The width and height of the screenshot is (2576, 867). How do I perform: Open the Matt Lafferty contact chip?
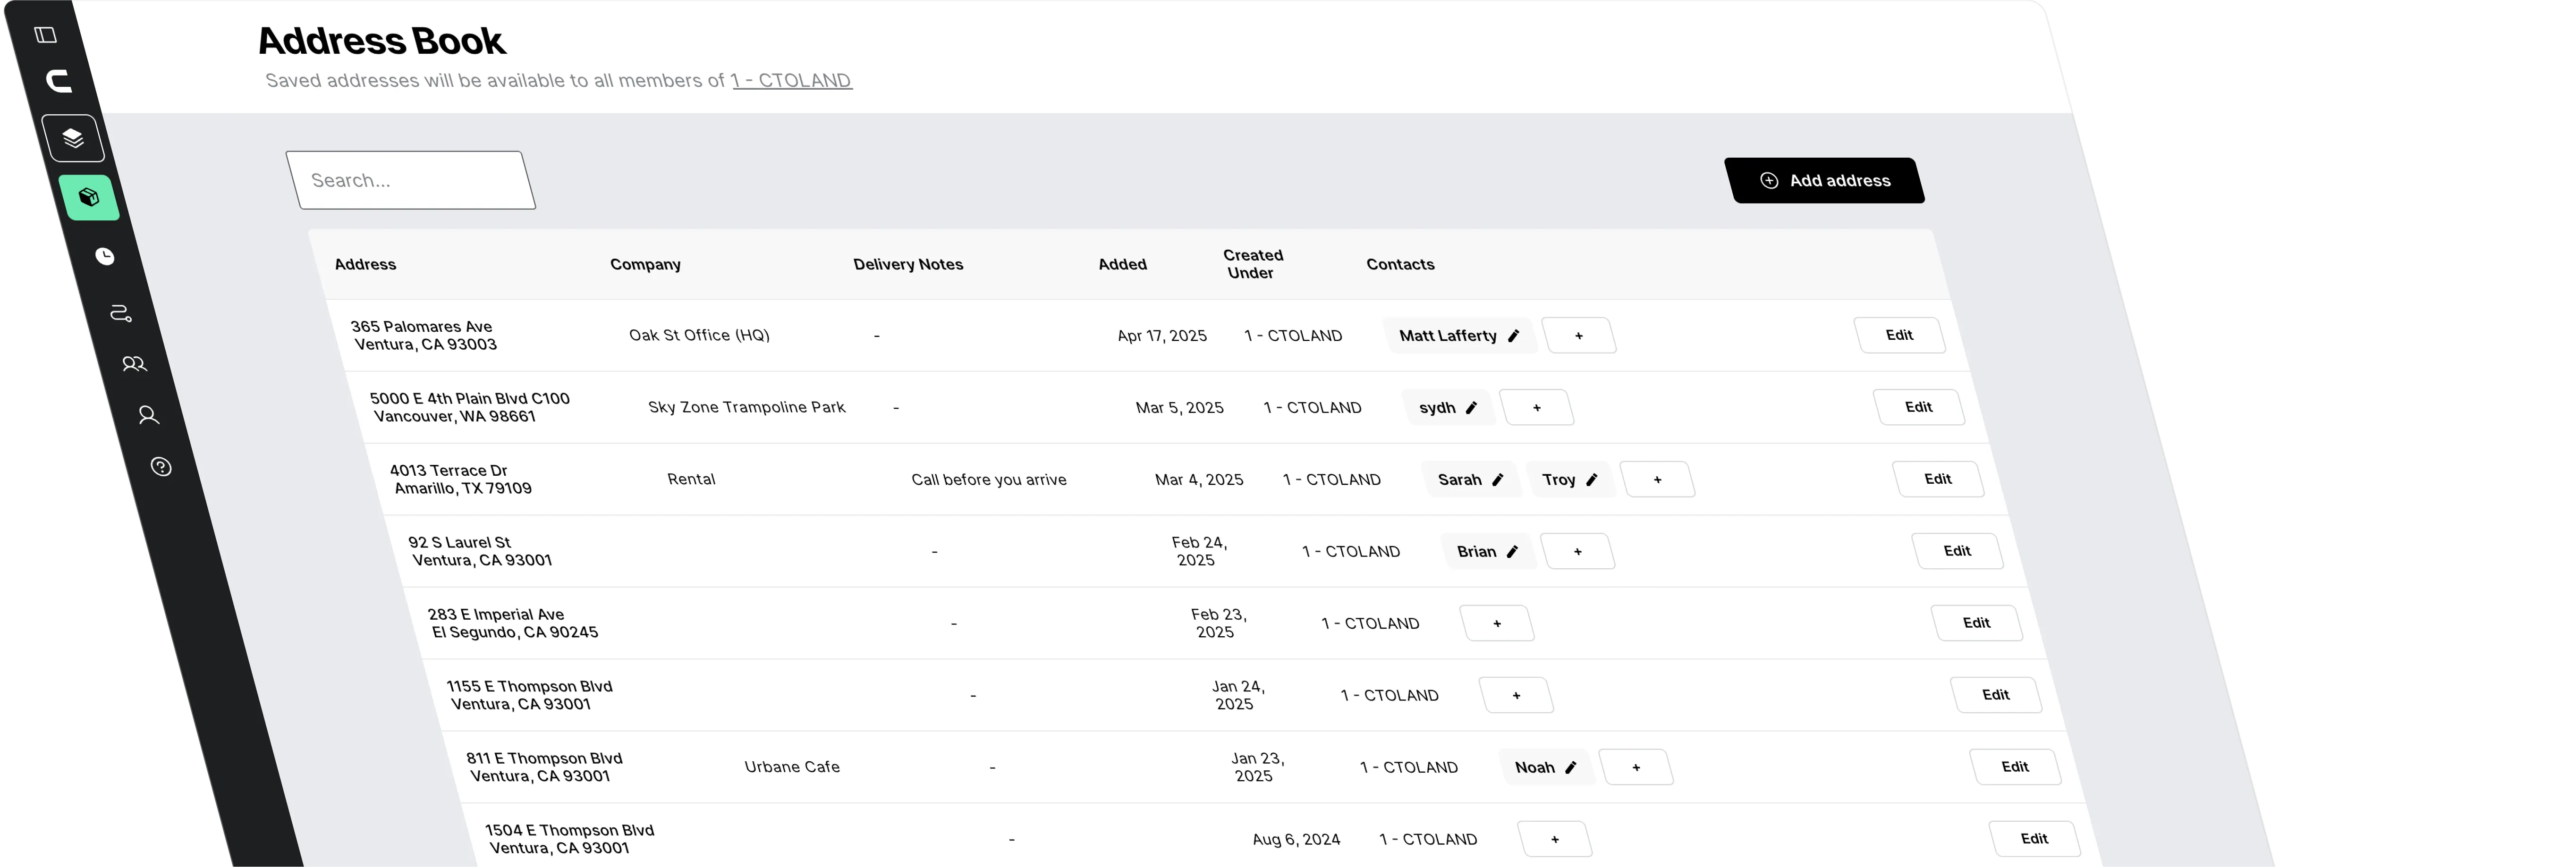coord(1459,336)
